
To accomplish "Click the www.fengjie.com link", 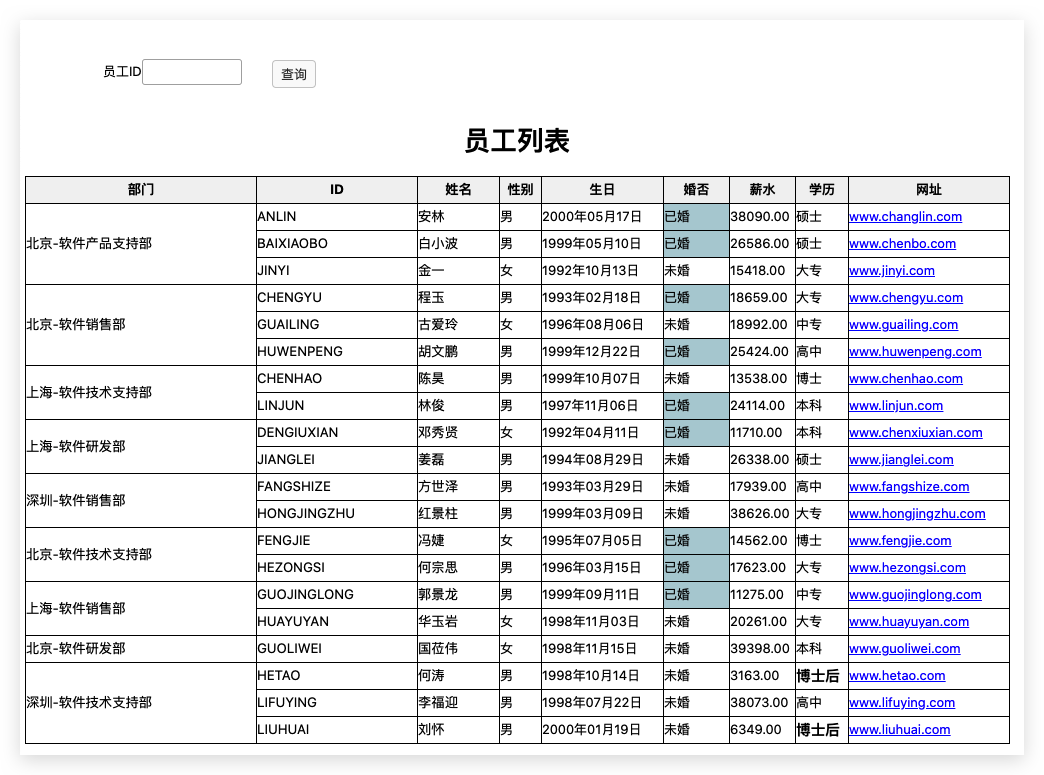I will [900, 541].
